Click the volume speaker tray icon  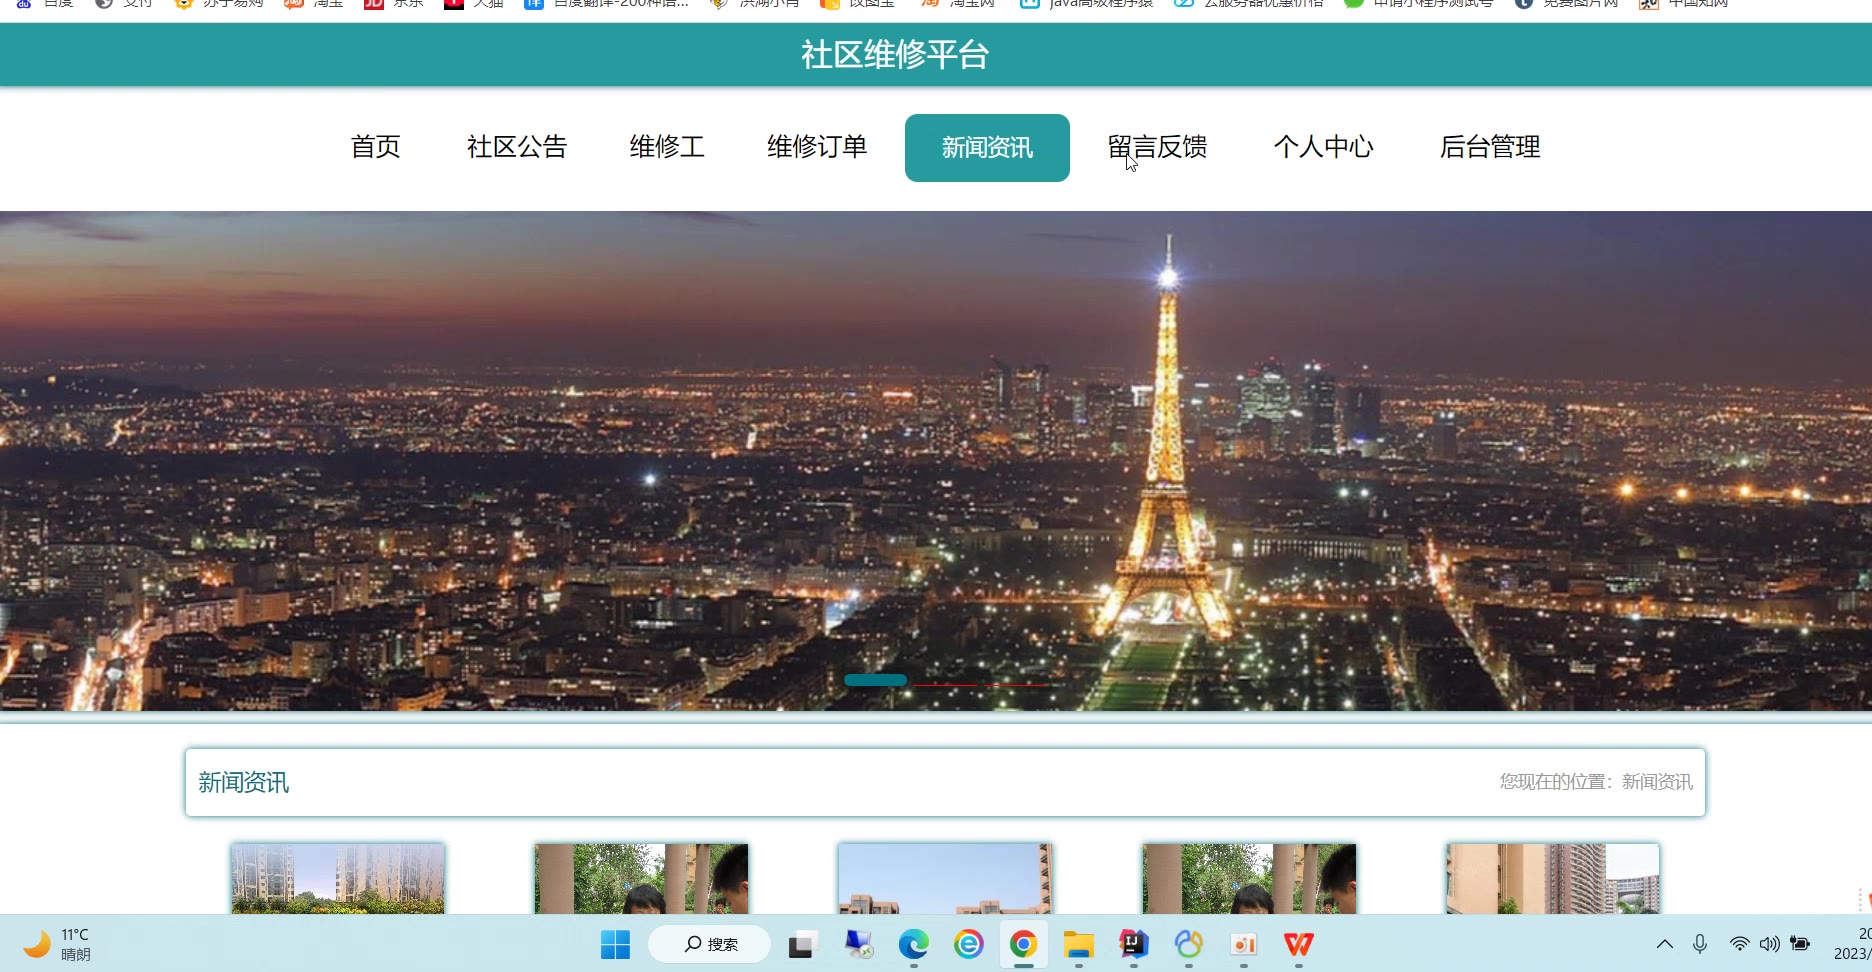pyautogui.click(x=1769, y=944)
